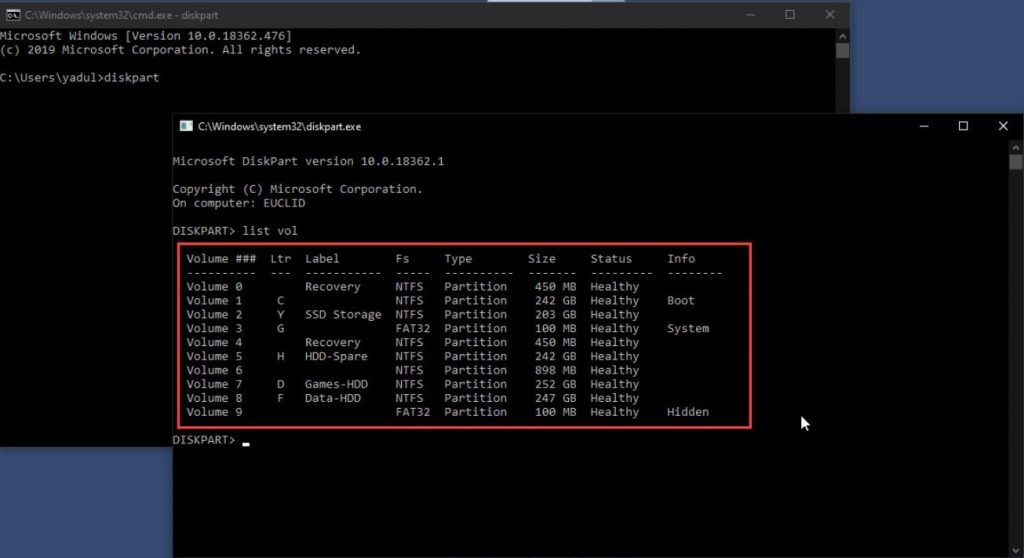Click scrollbar thumb in diskpart.exe window
1024x558 pixels.
point(1016,162)
